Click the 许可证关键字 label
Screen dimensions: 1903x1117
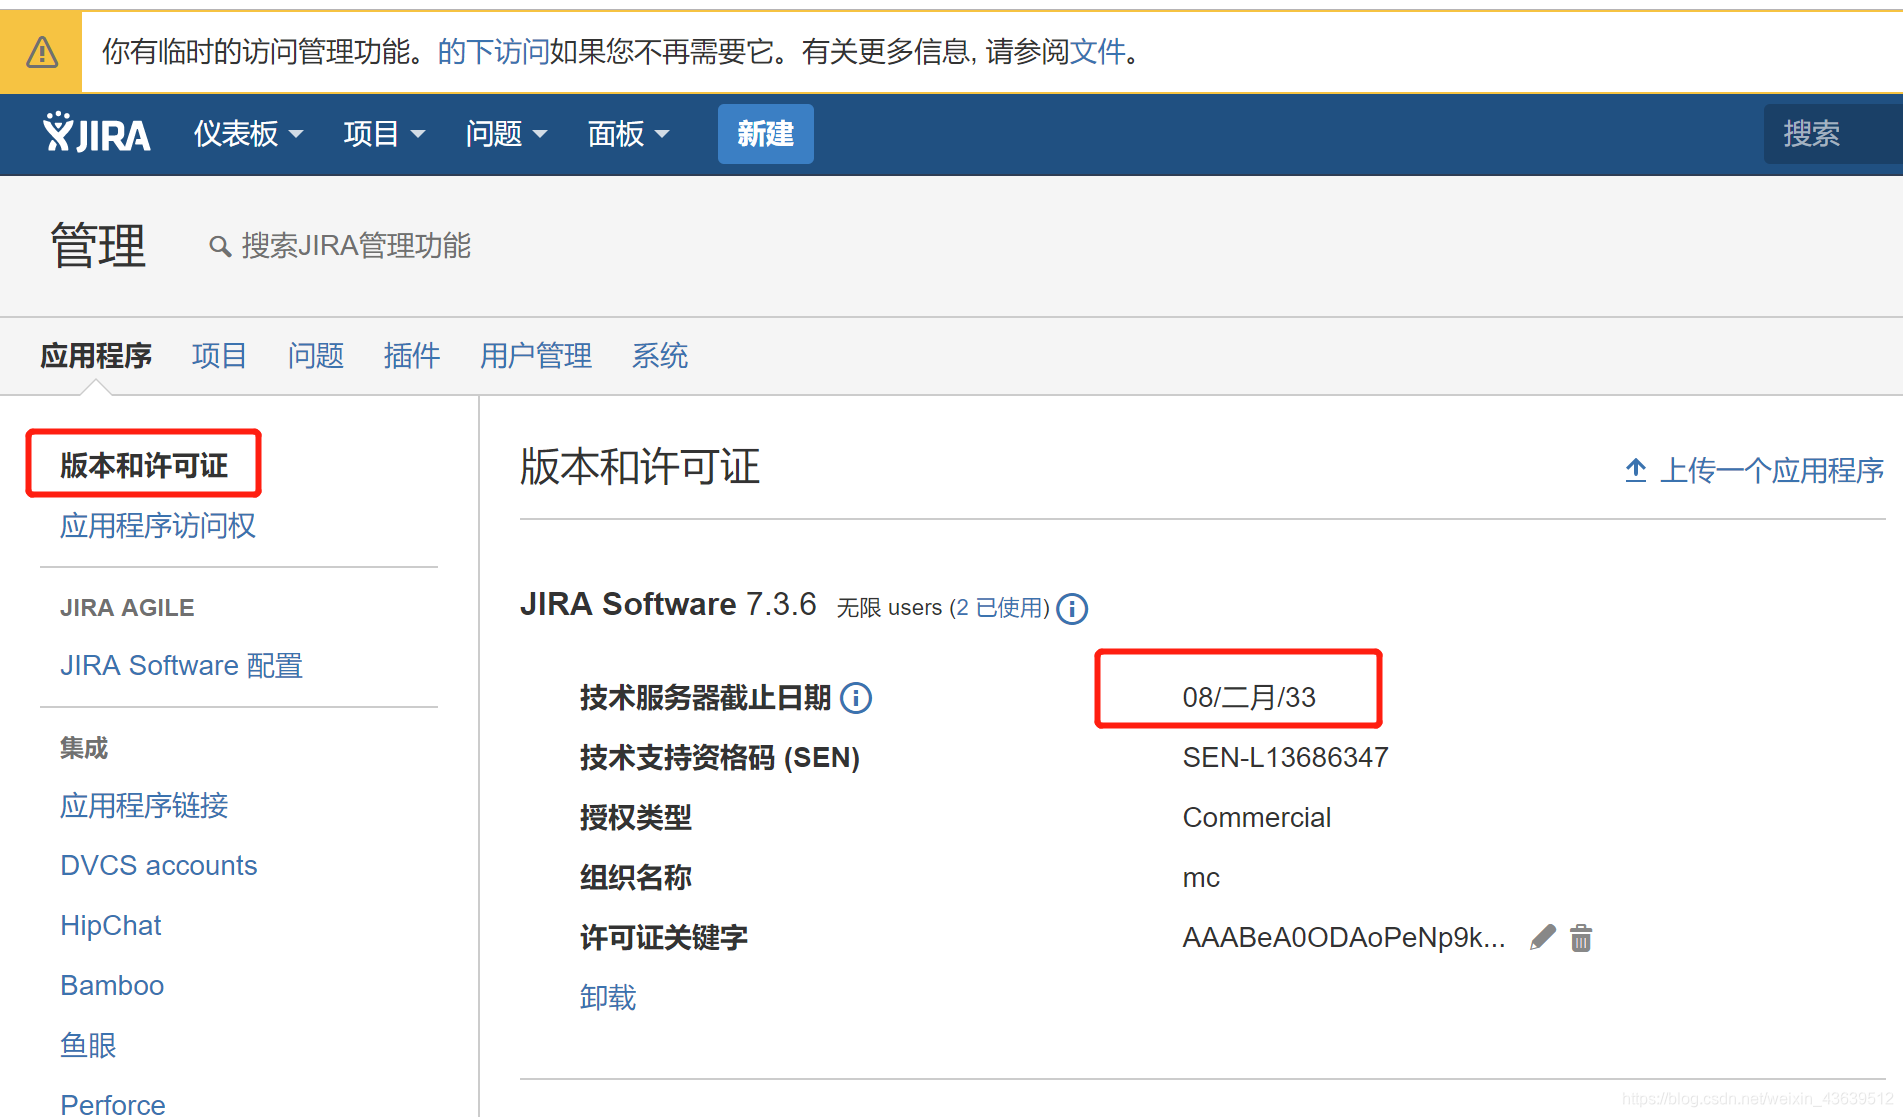tap(664, 938)
